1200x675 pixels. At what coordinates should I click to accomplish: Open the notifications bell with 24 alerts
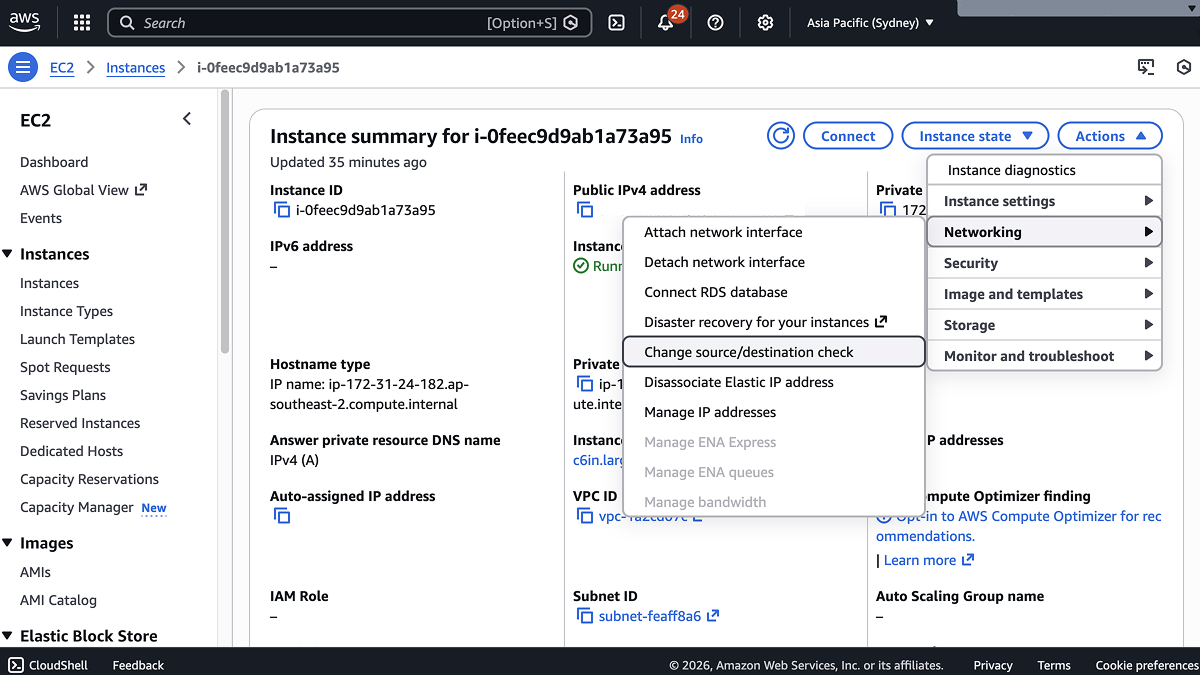click(x=664, y=22)
